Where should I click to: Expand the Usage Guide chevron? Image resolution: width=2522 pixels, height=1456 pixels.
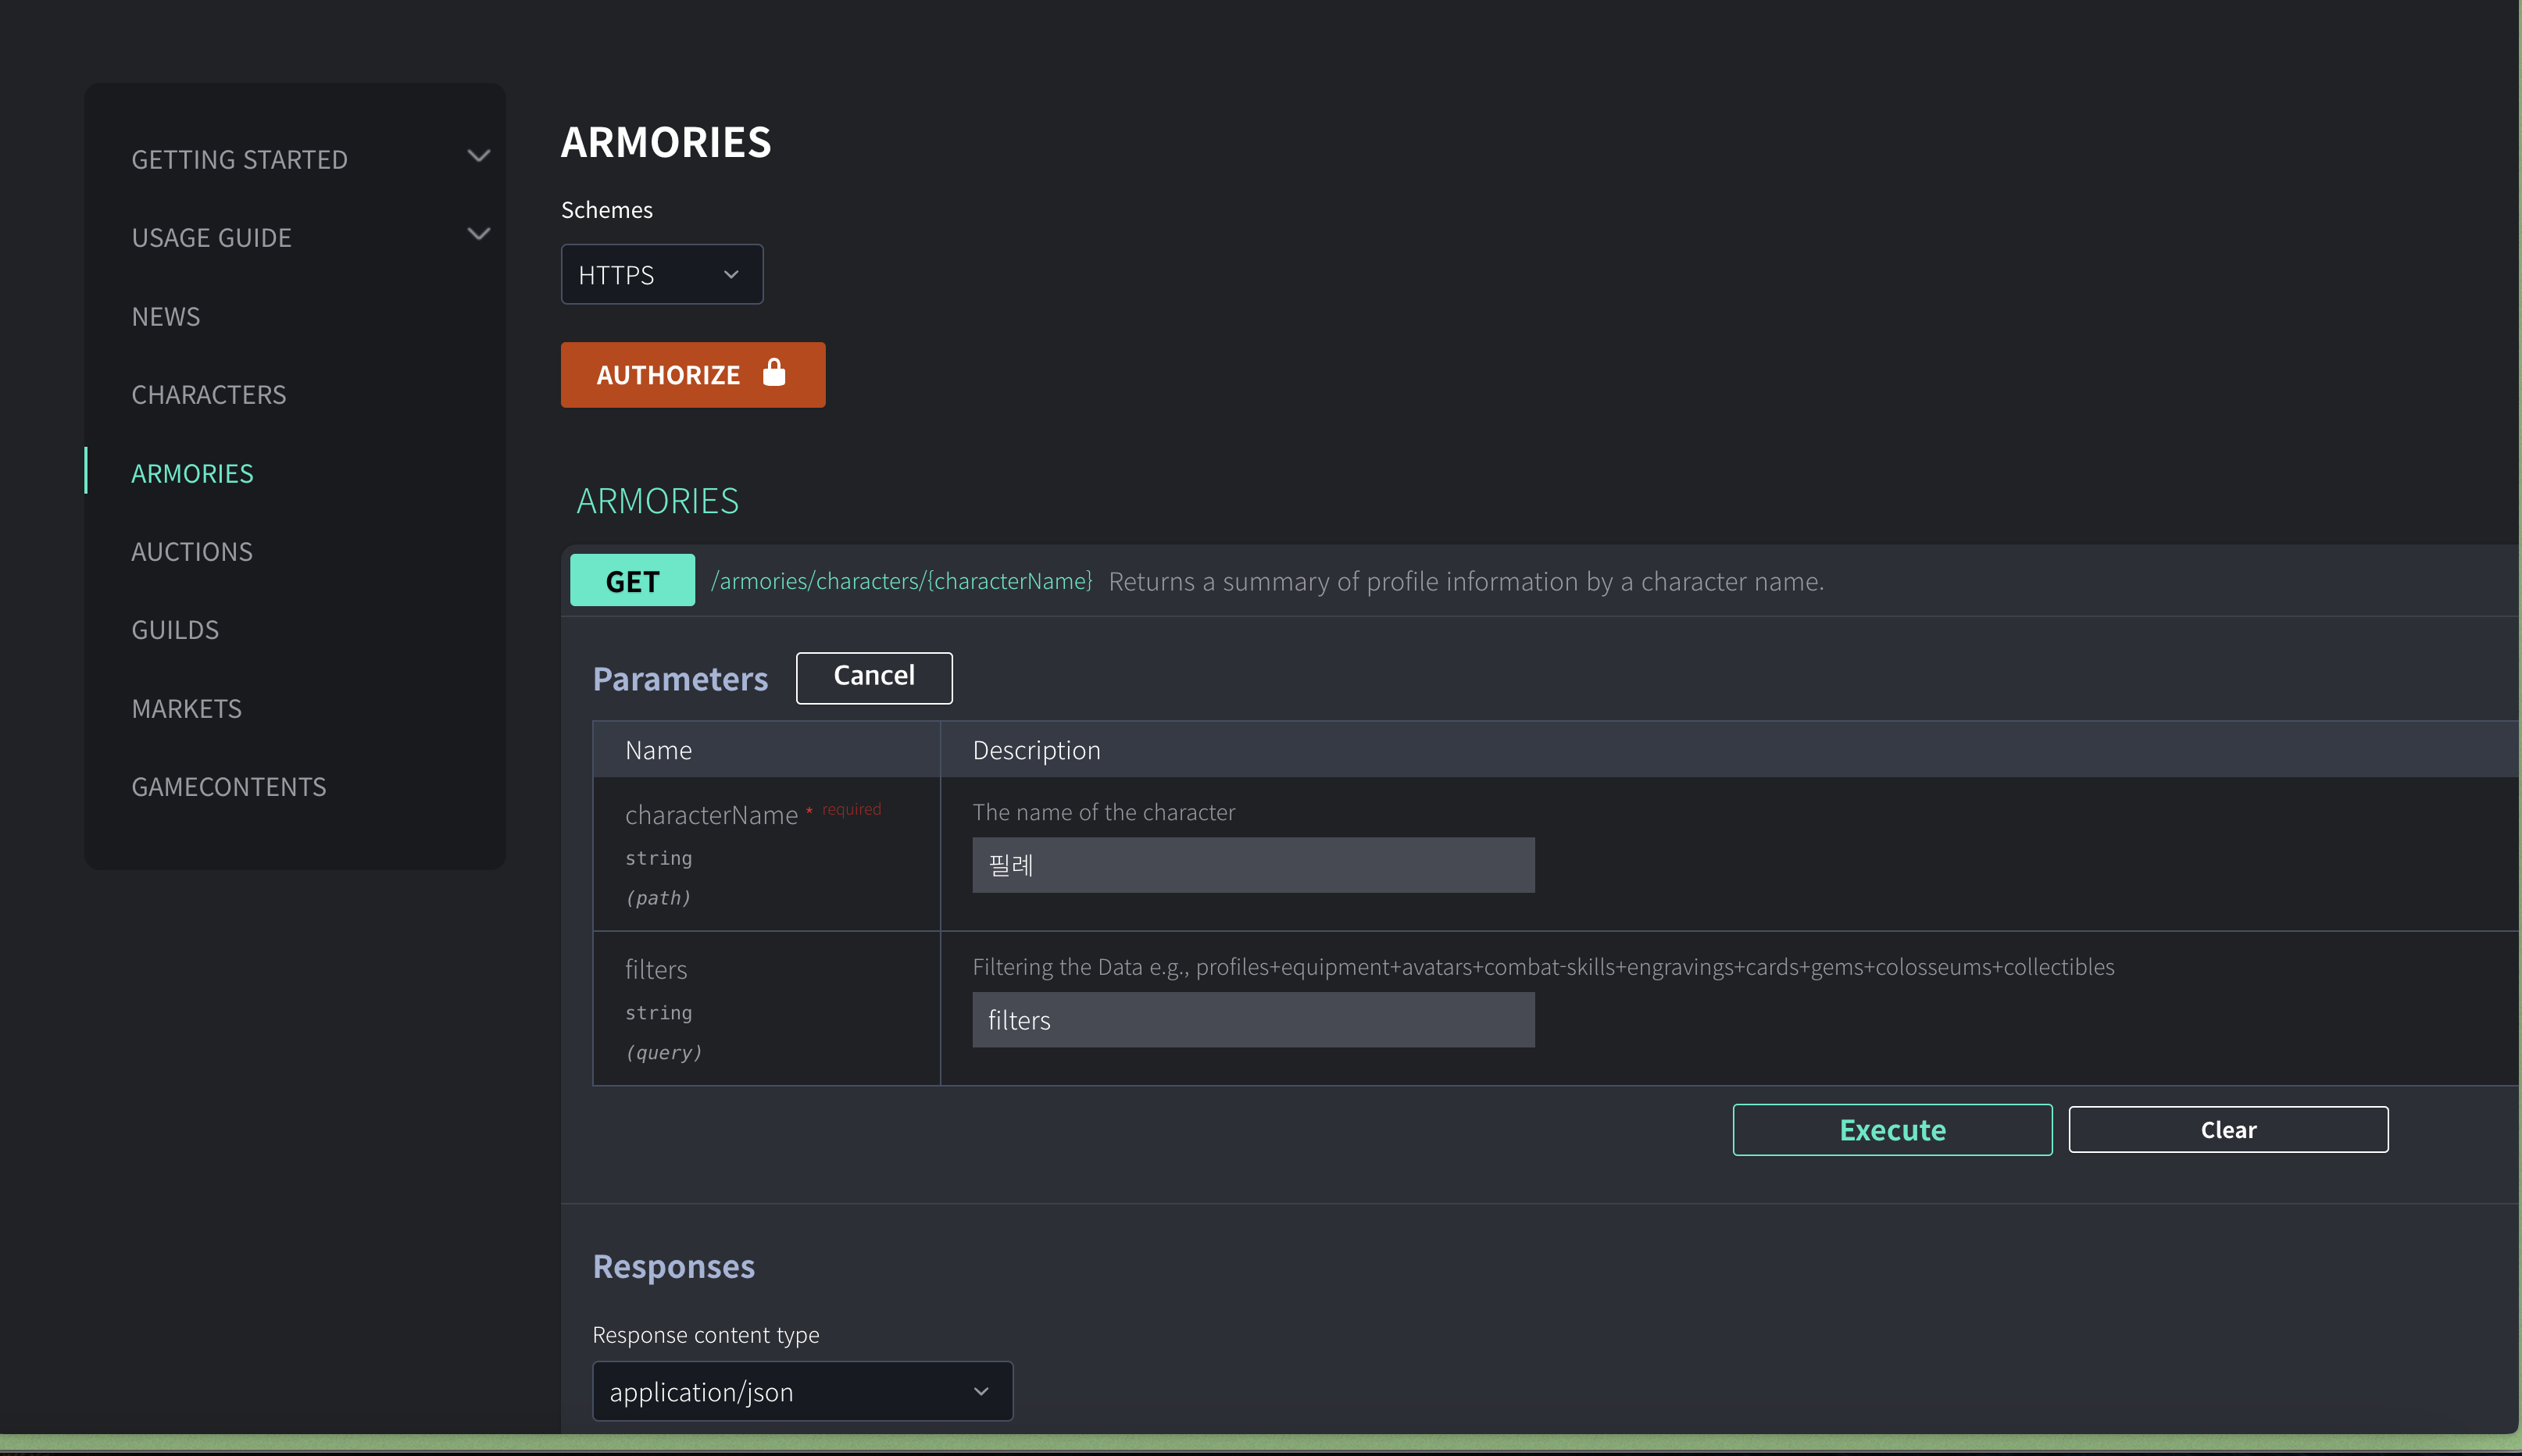click(479, 234)
